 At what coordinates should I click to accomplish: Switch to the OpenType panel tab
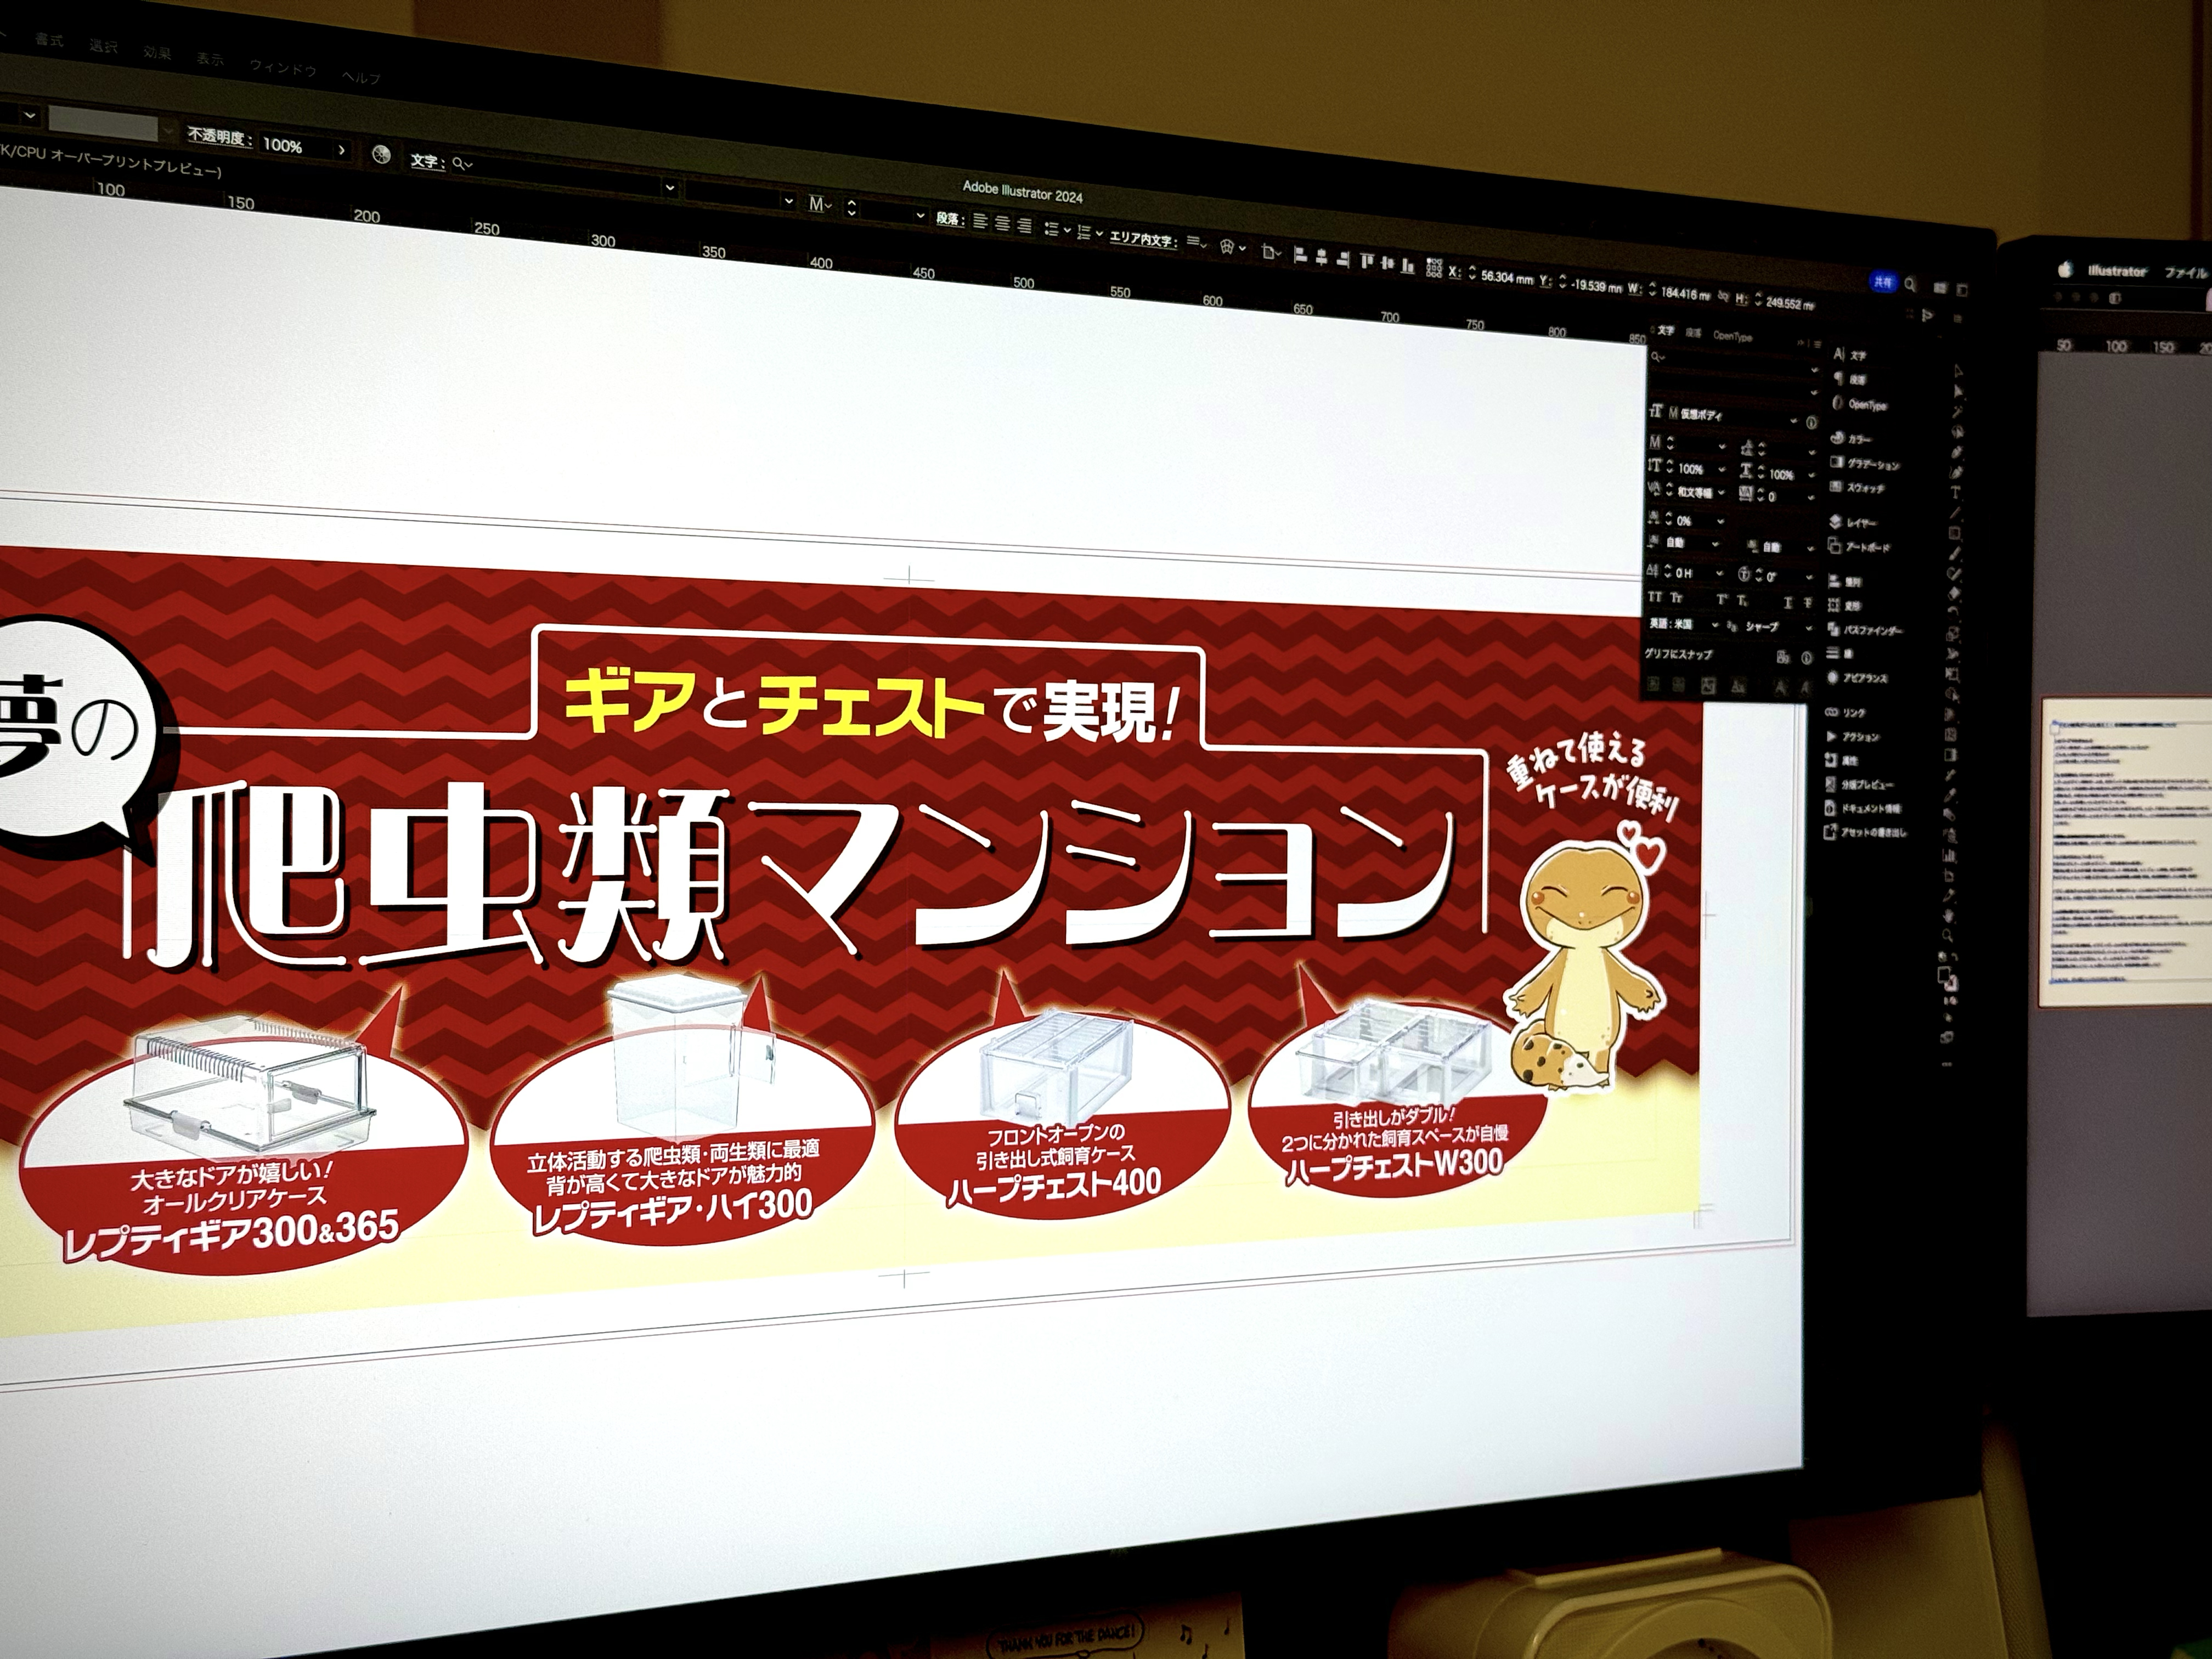click(1732, 337)
